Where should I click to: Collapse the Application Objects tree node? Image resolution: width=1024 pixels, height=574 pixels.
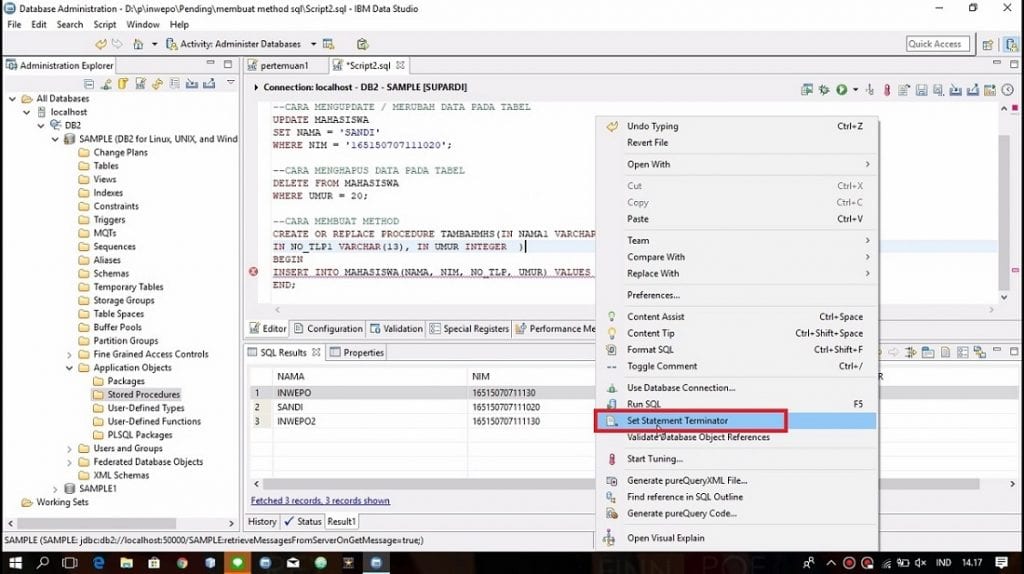(70, 368)
